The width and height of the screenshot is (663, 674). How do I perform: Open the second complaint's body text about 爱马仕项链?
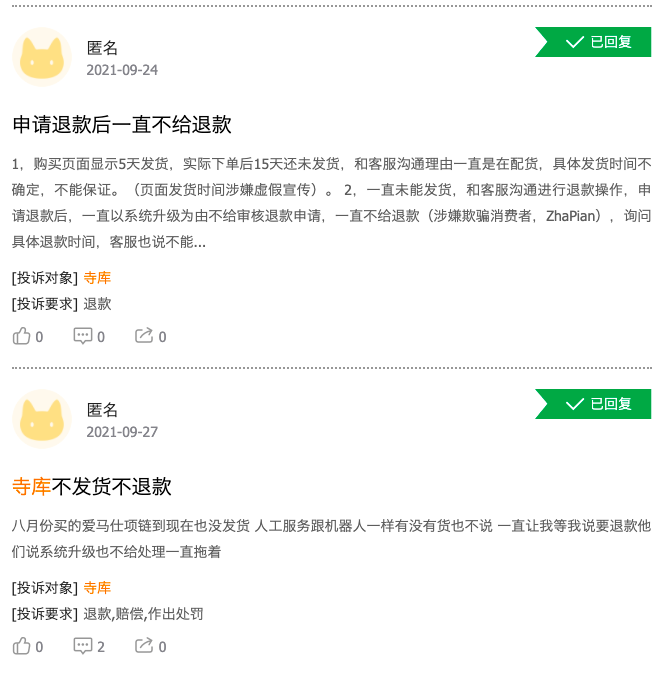click(332, 539)
